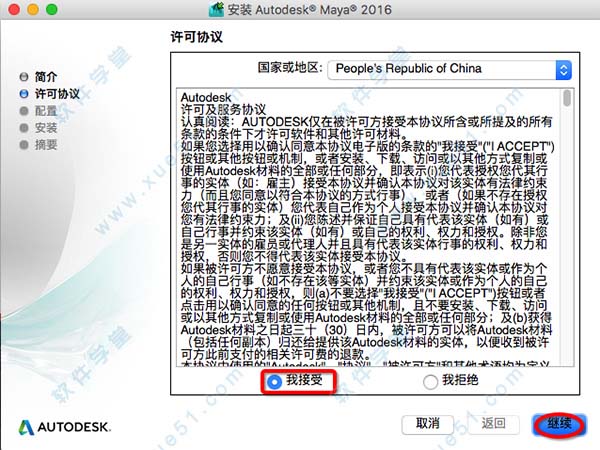
Task: Select the 安装 step in sidebar
Action: tap(46, 128)
